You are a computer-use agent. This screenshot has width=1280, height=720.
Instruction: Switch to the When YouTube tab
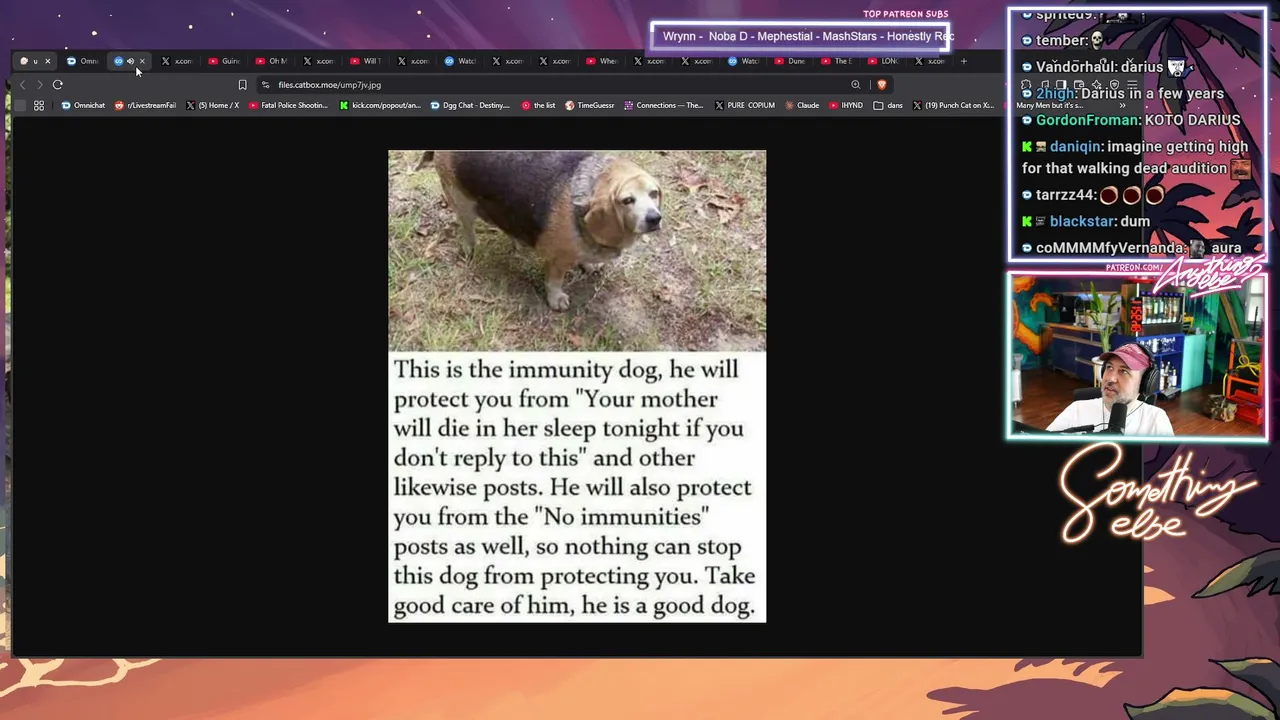coord(602,61)
